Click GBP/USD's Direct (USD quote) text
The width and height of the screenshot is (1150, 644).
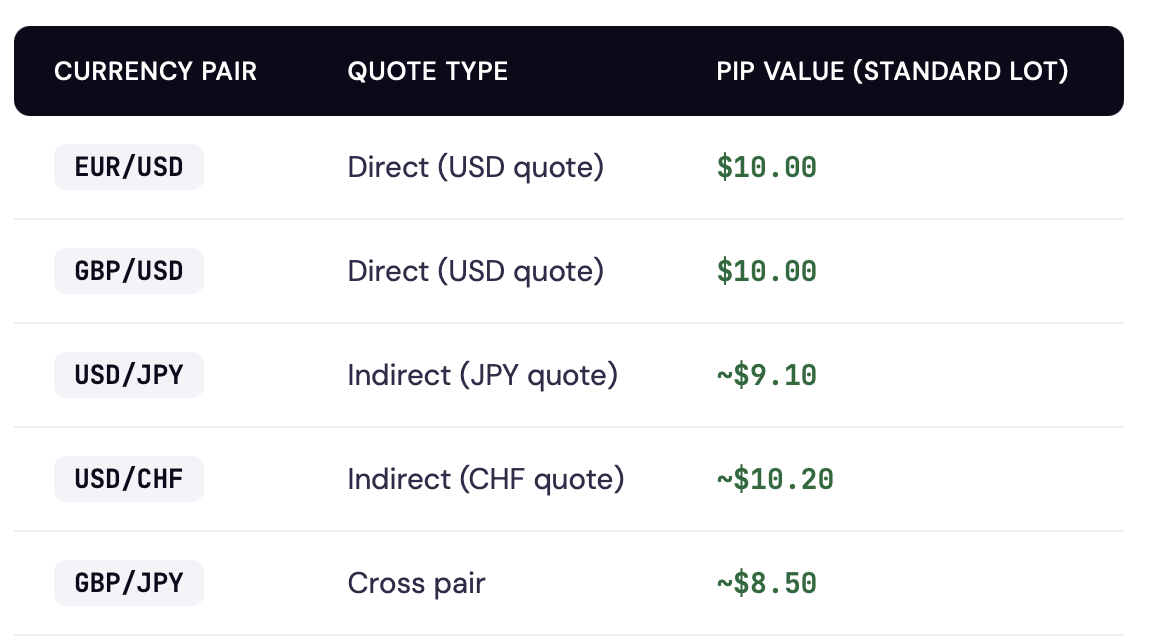click(476, 271)
